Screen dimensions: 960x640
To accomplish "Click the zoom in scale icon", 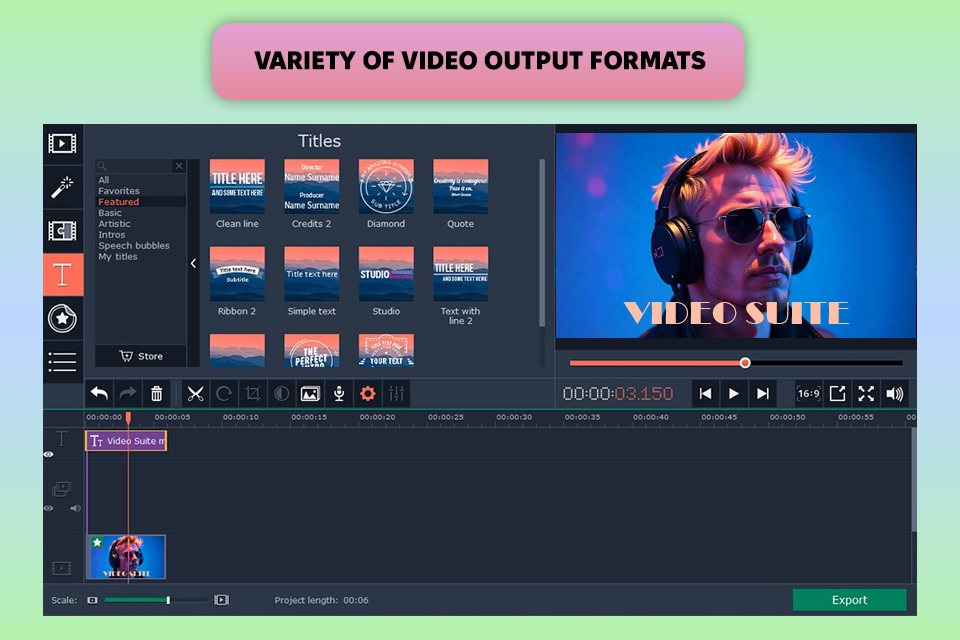I will pos(222,600).
